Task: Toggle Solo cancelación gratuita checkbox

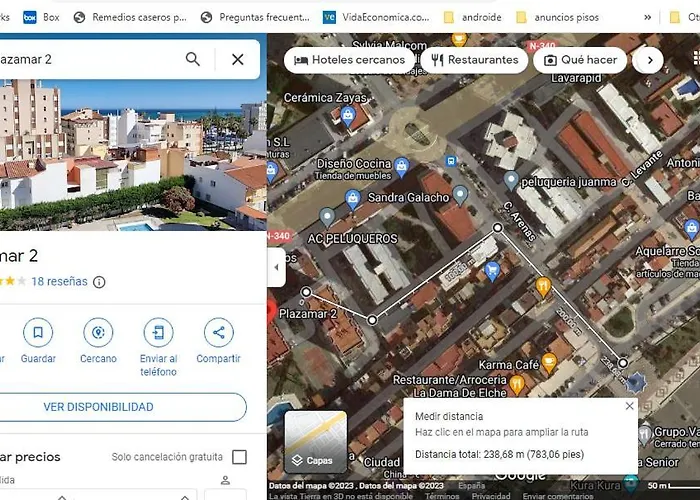Action: click(239, 457)
